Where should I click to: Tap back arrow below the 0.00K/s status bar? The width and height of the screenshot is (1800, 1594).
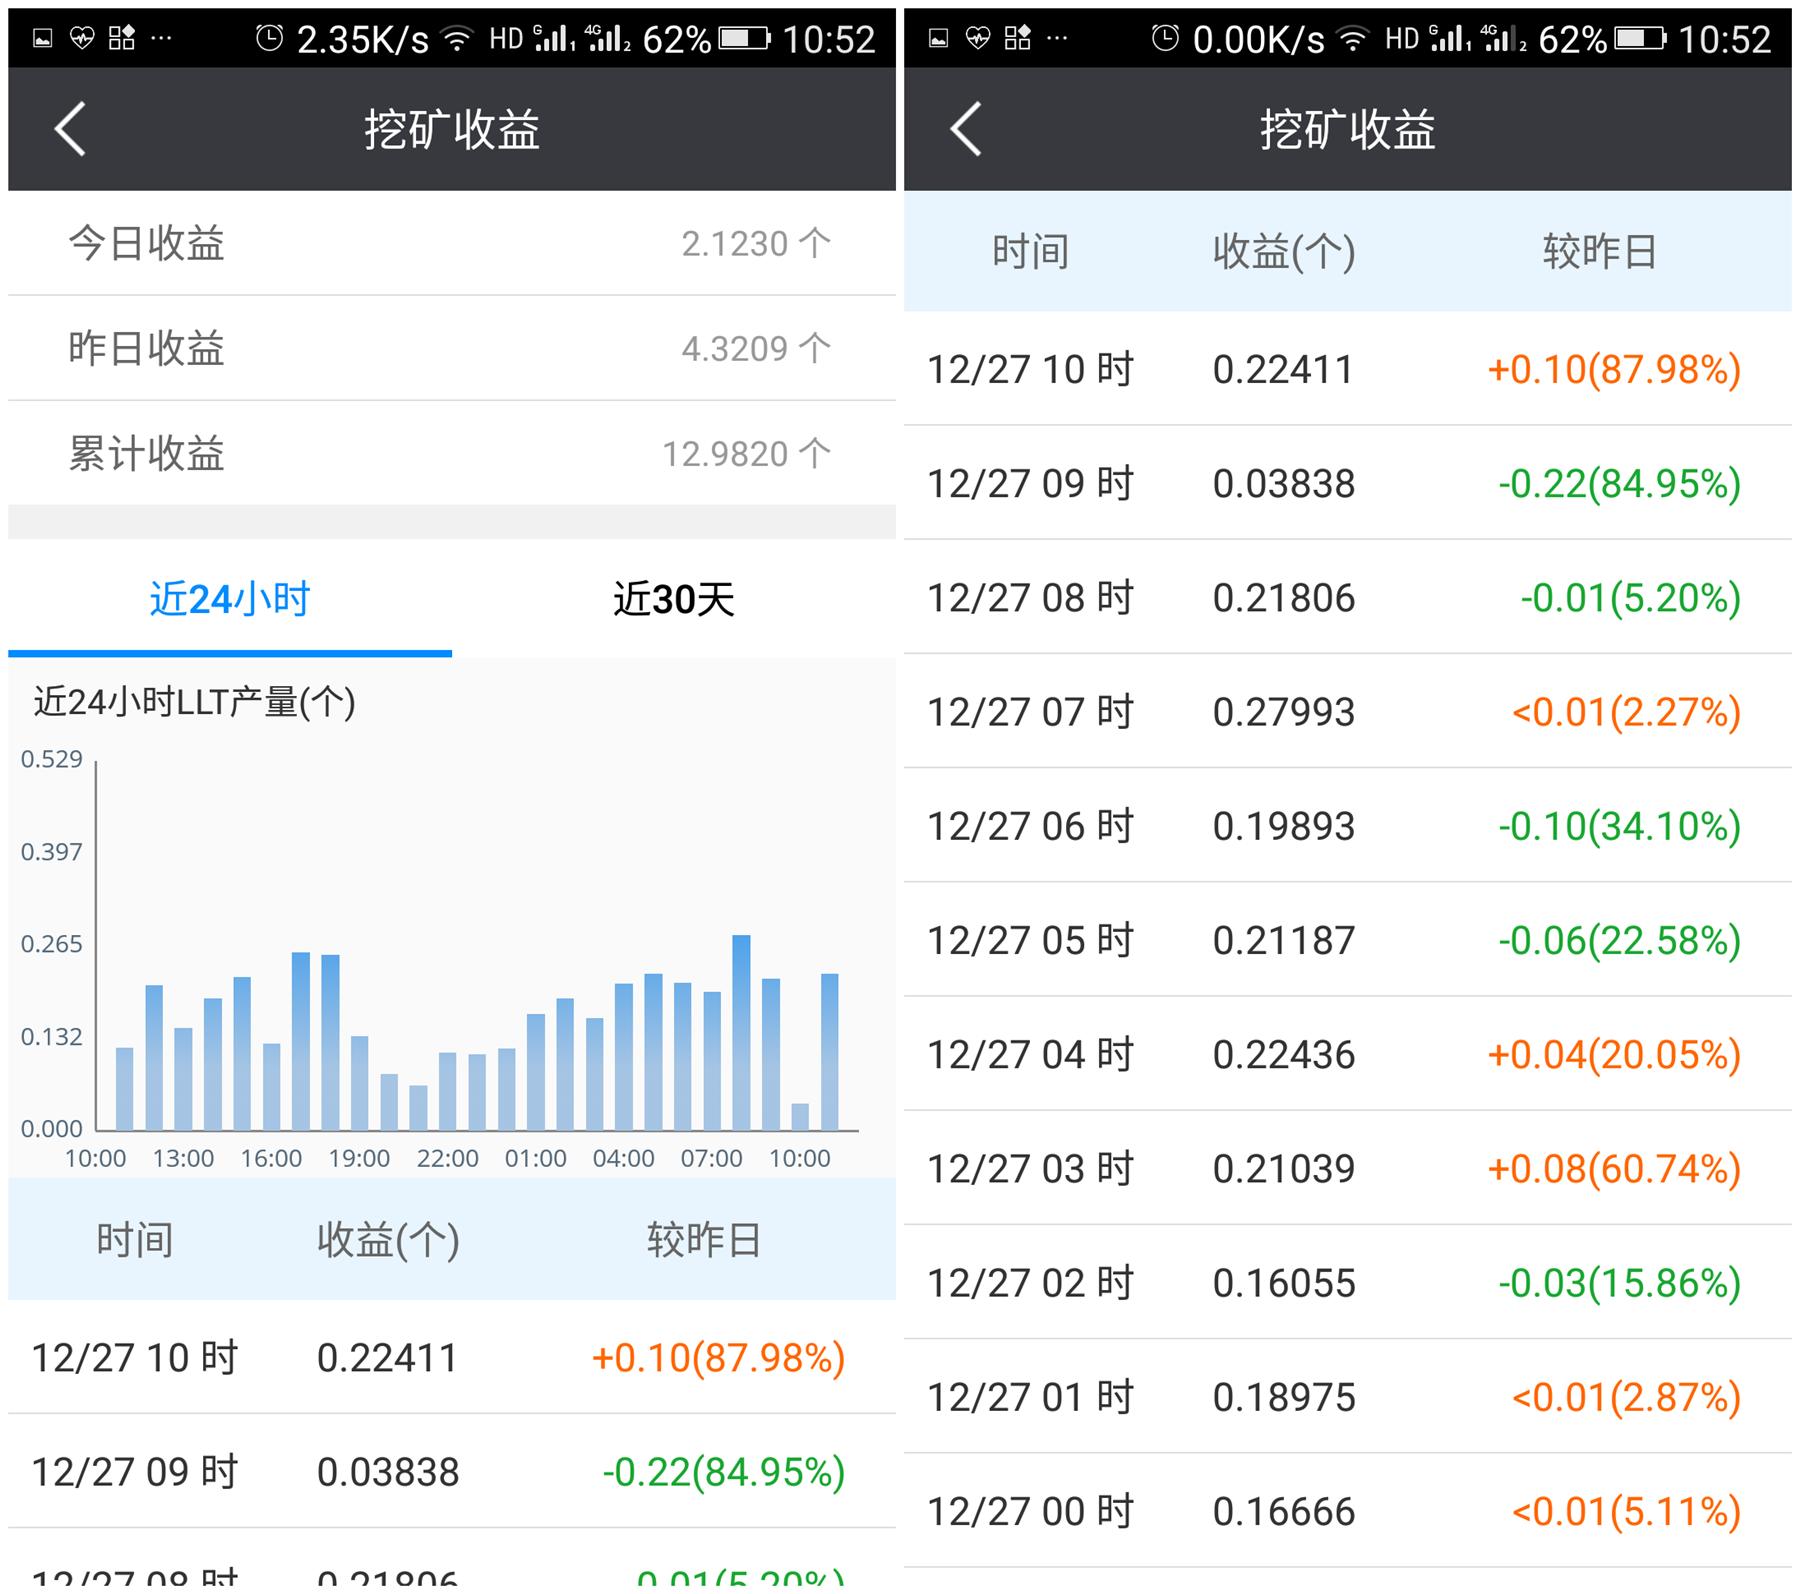966,129
